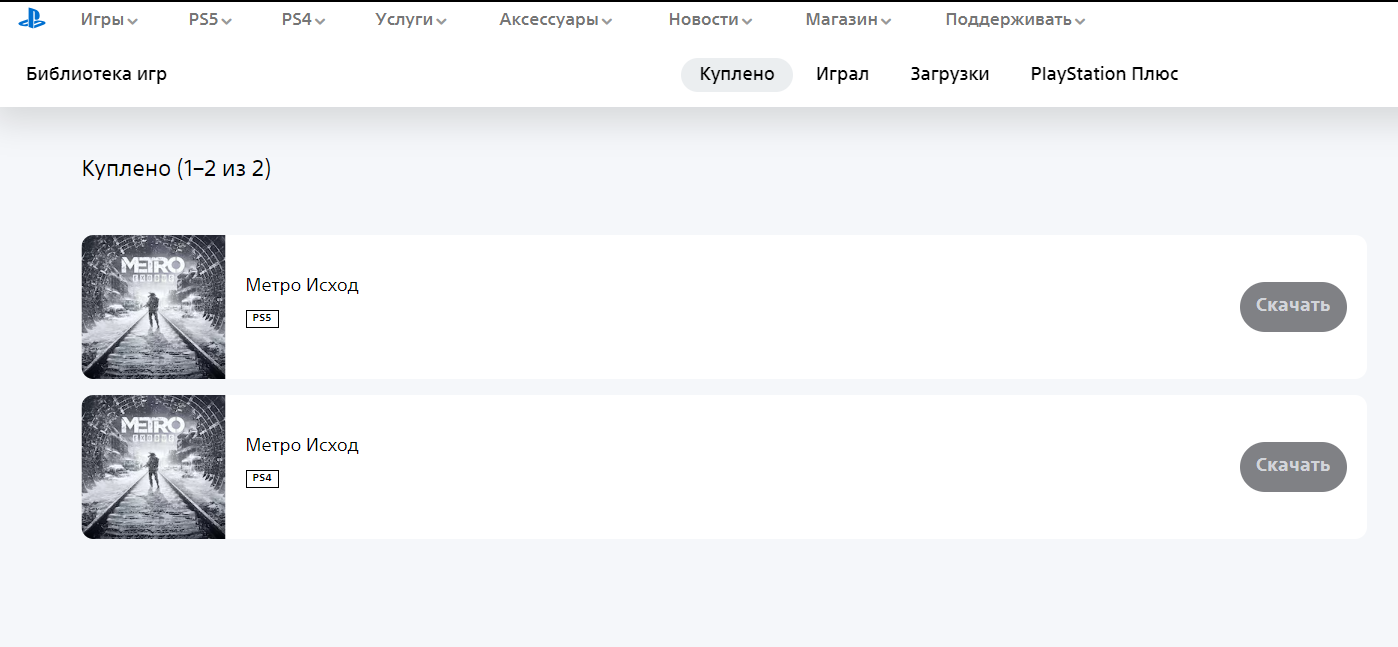Open the Поддерживать dropdown
Viewport: 1398px width, 647px height.
pyautogui.click(x=1014, y=20)
